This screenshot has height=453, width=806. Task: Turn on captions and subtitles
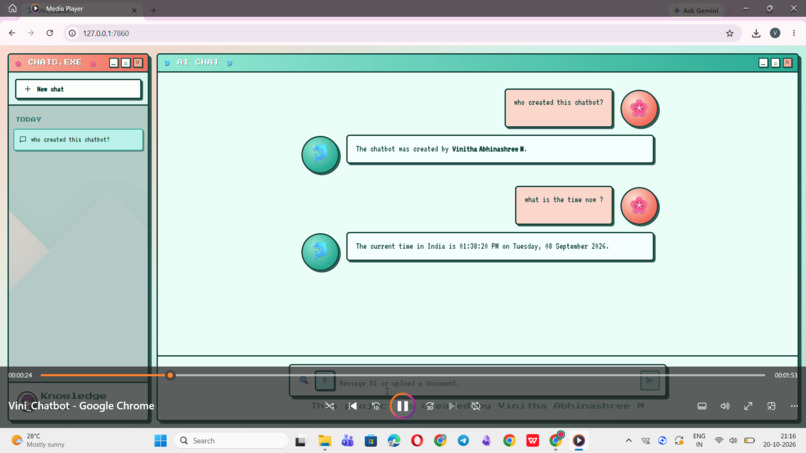(x=702, y=406)
